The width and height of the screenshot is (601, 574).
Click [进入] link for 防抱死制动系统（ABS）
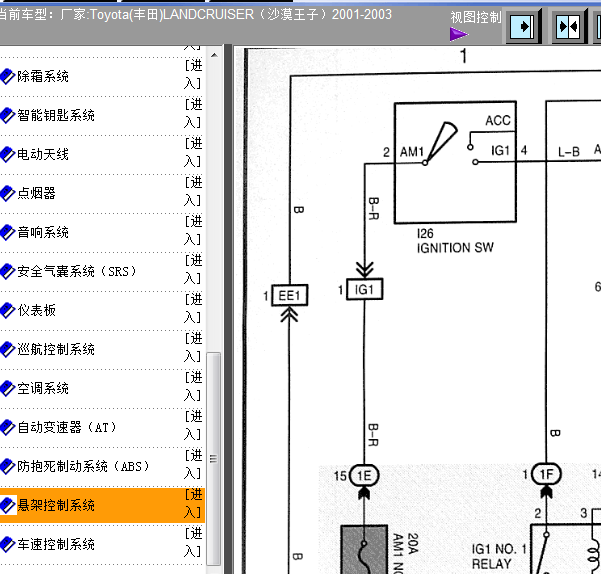(193, 464)
